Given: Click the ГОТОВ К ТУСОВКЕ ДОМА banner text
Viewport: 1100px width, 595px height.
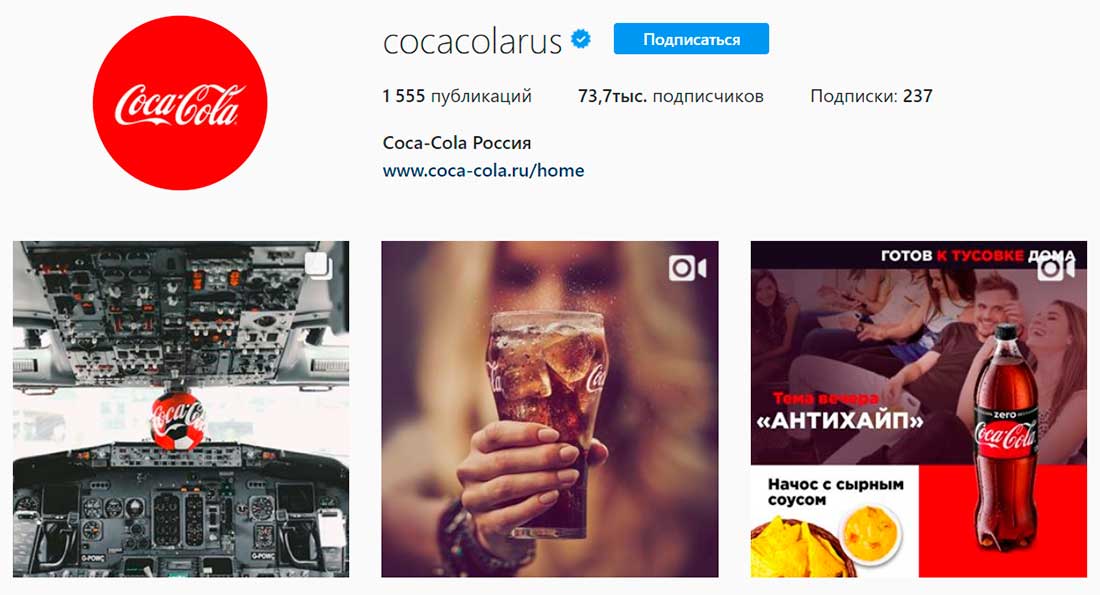Looking at the screenshot, I should (x=978, y=255).
